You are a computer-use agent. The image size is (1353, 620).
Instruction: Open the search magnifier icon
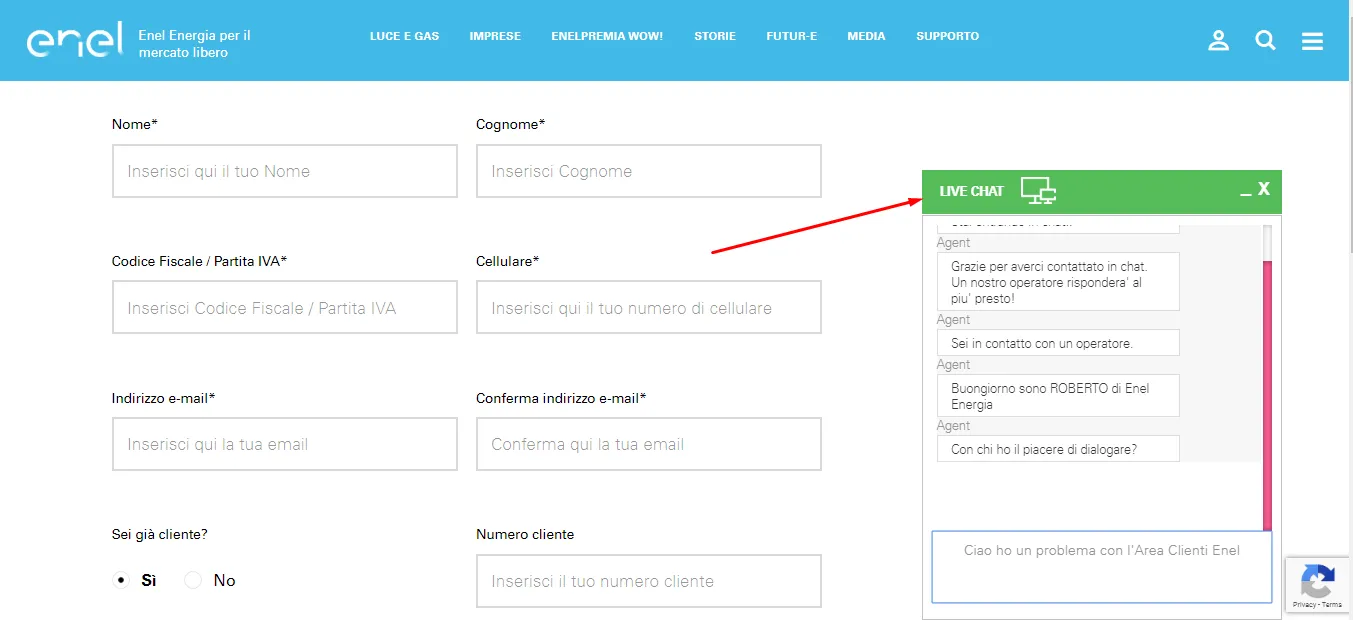coord(1265,41)
